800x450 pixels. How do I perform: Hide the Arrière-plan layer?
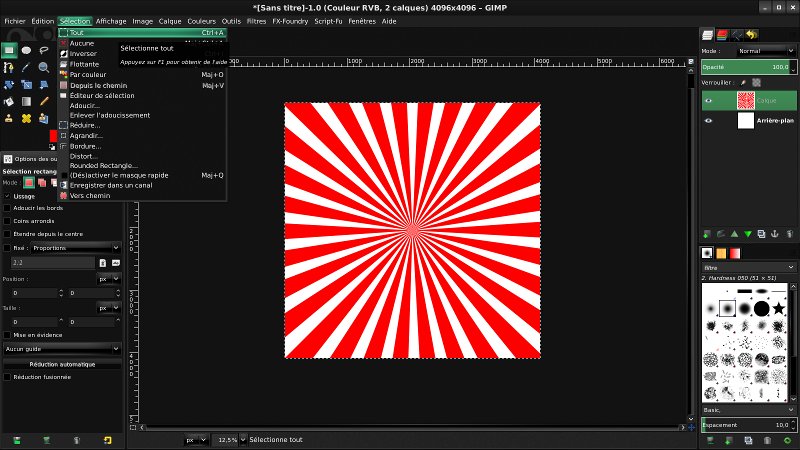tap(708, 121)
